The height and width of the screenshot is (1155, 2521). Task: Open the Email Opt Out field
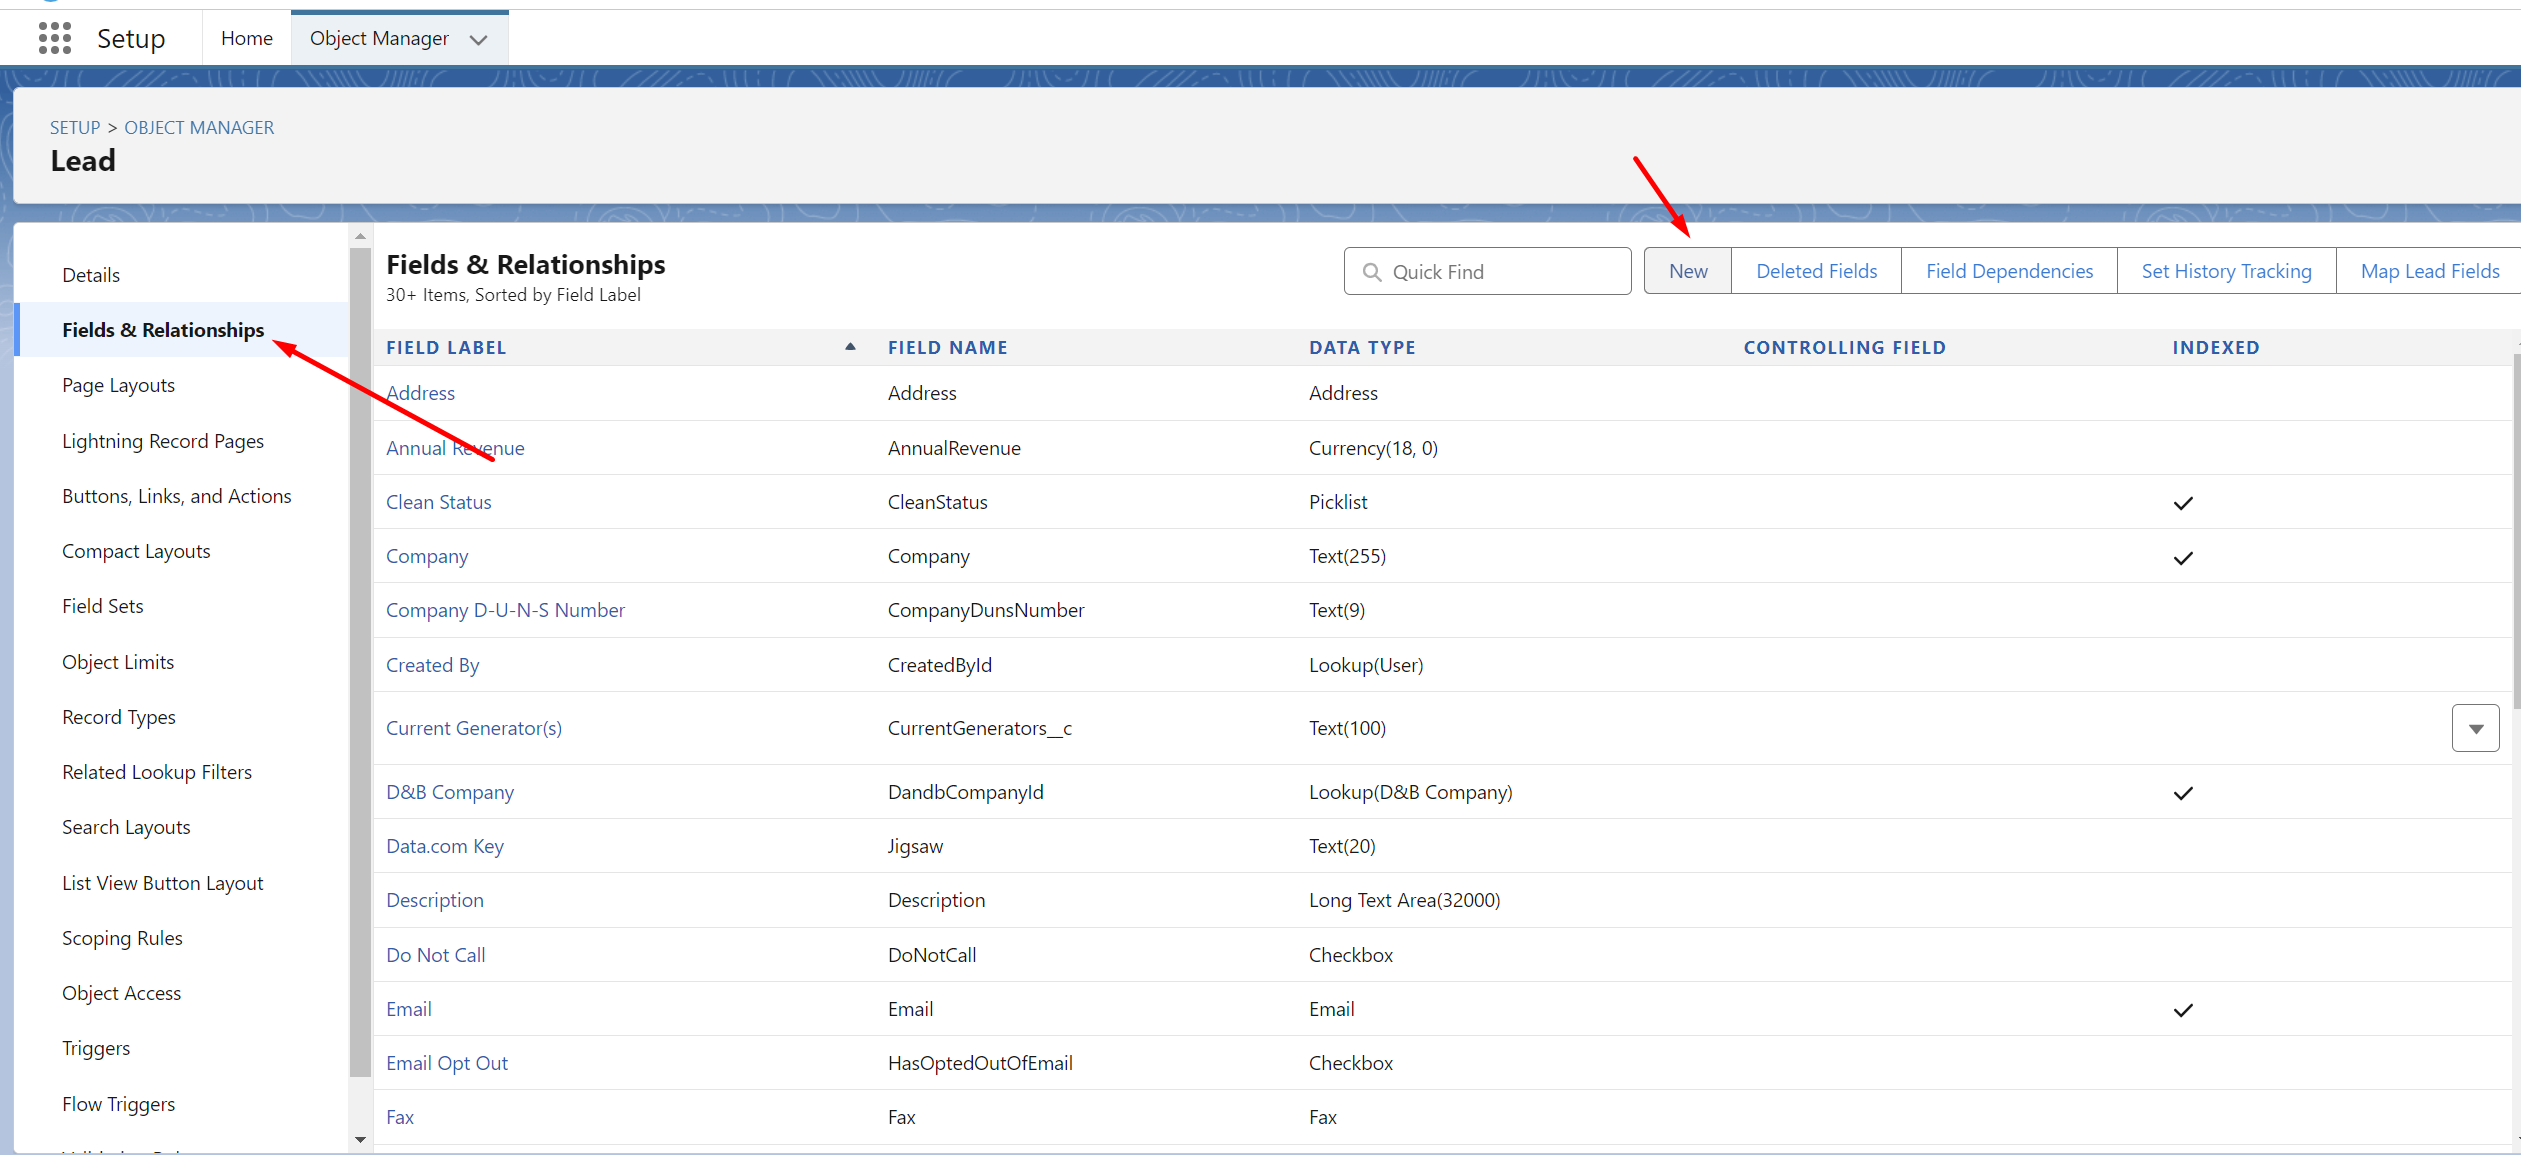[x=447, y=1063]
